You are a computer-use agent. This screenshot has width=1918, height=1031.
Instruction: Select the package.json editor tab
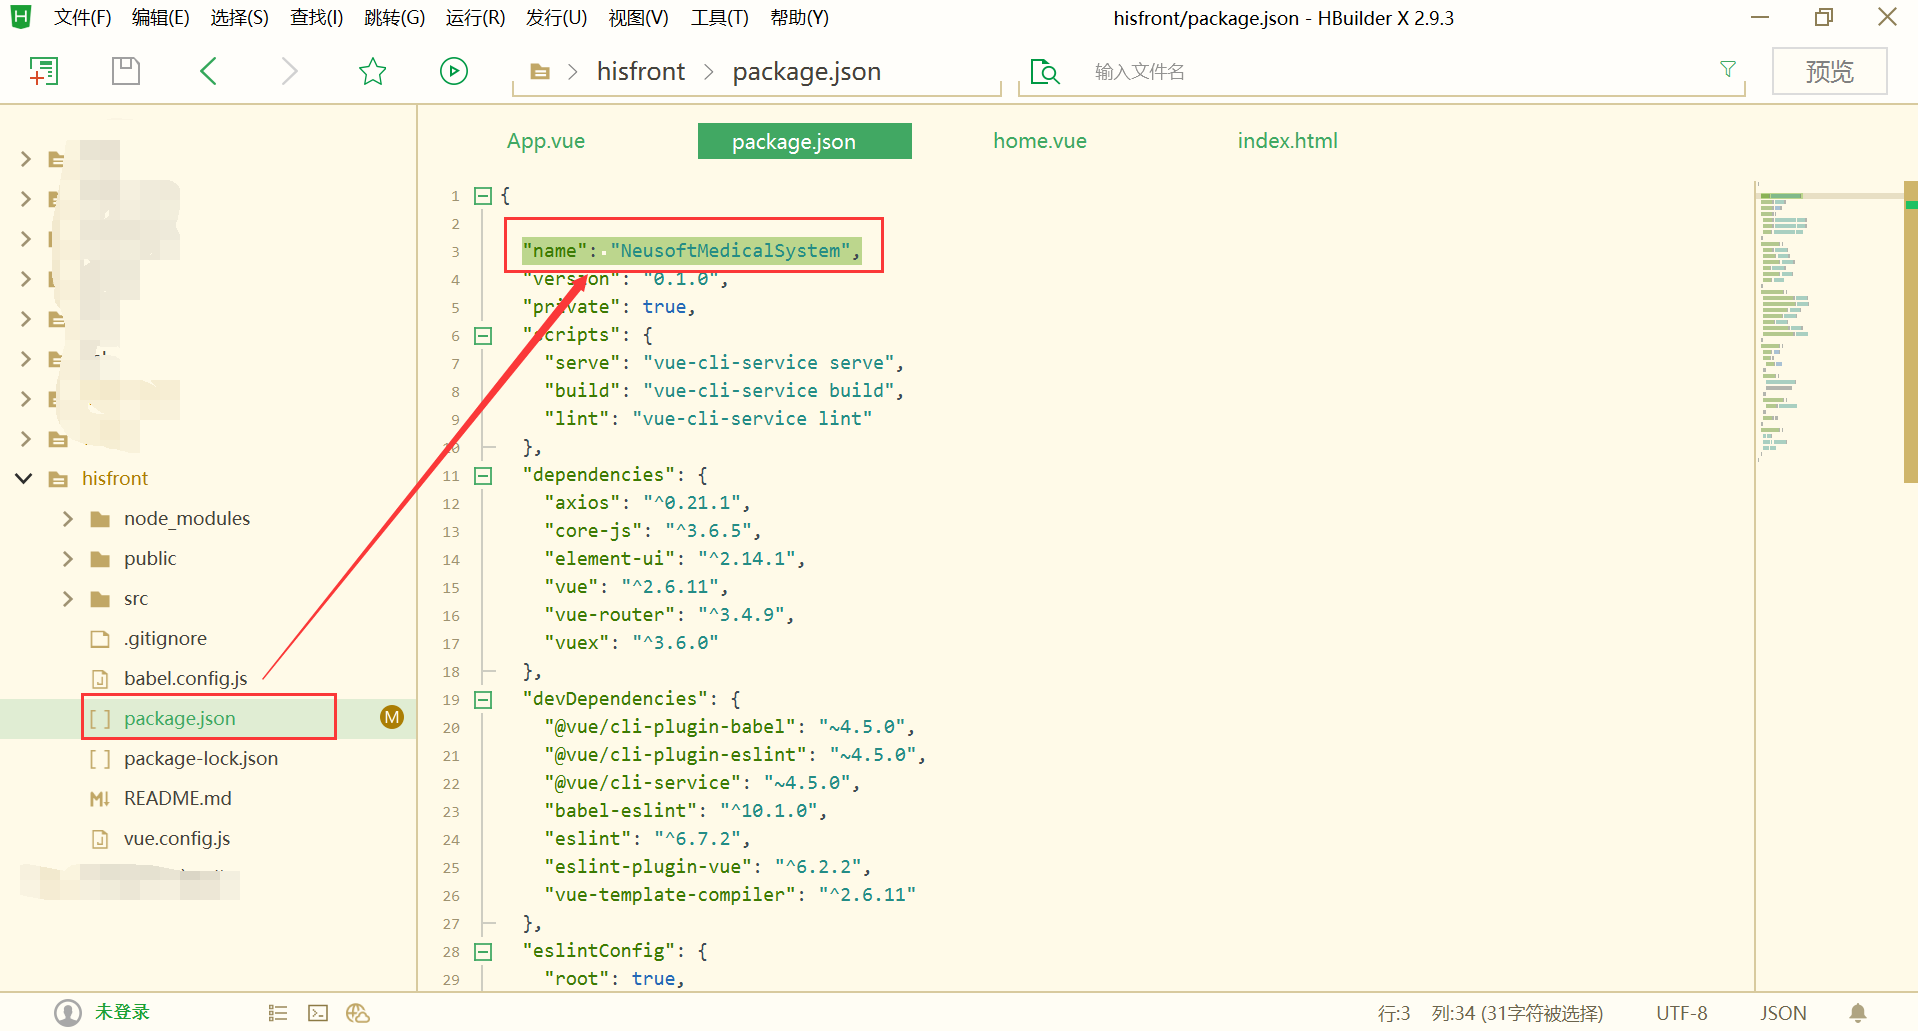[x=805, y=141]
